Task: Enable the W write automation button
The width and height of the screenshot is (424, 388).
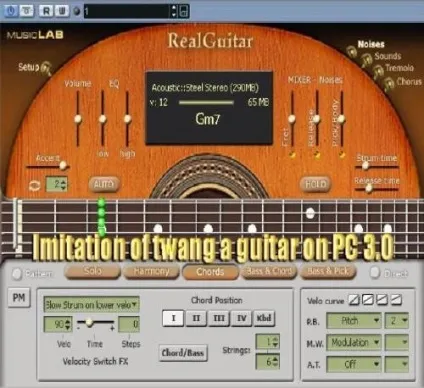Action: pos(62,11)
